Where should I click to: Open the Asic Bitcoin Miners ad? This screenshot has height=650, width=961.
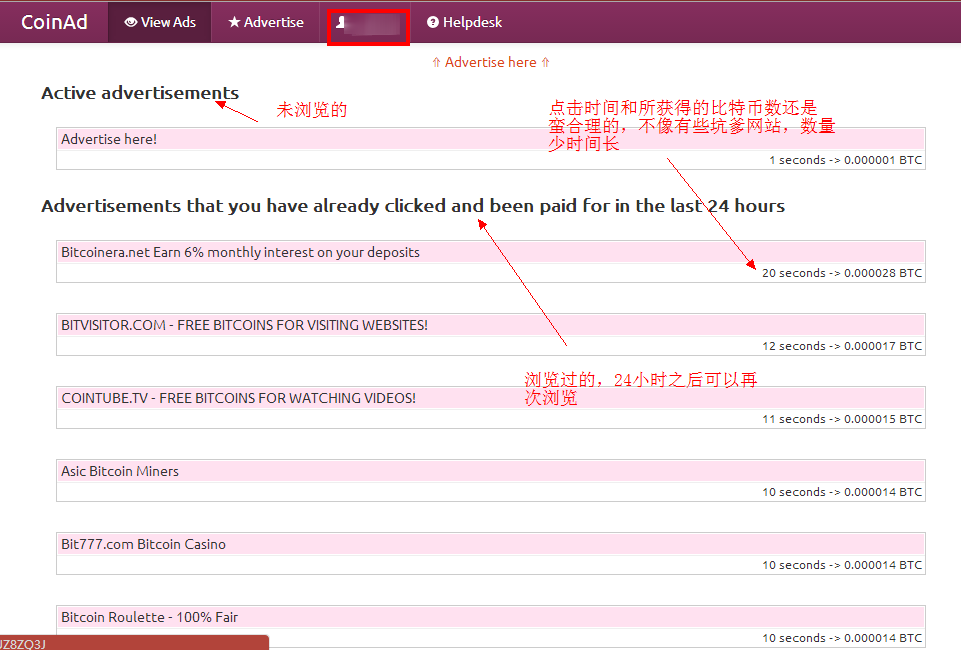coord(120,472)
